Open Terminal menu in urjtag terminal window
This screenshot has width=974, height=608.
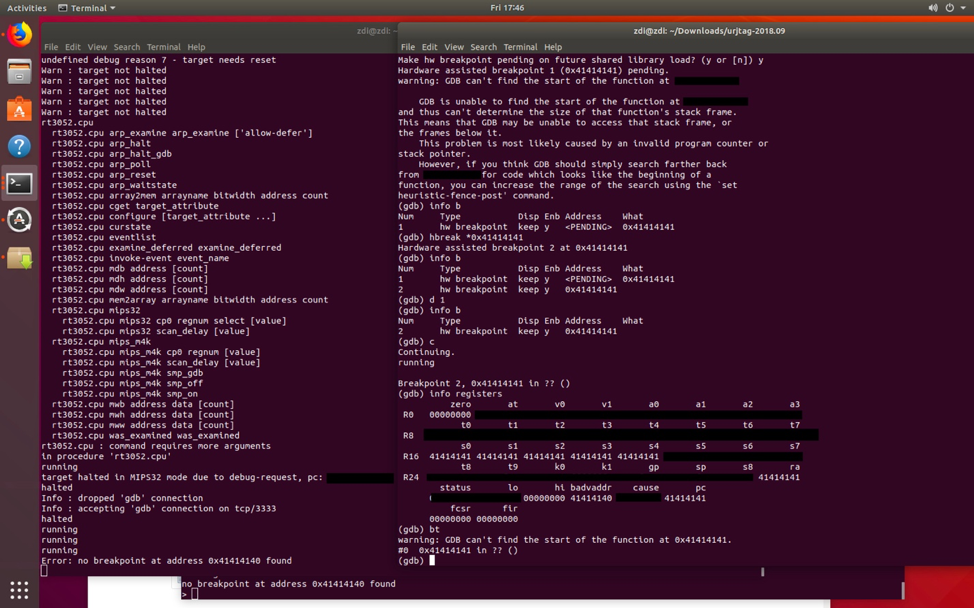[x=520, y=47]
